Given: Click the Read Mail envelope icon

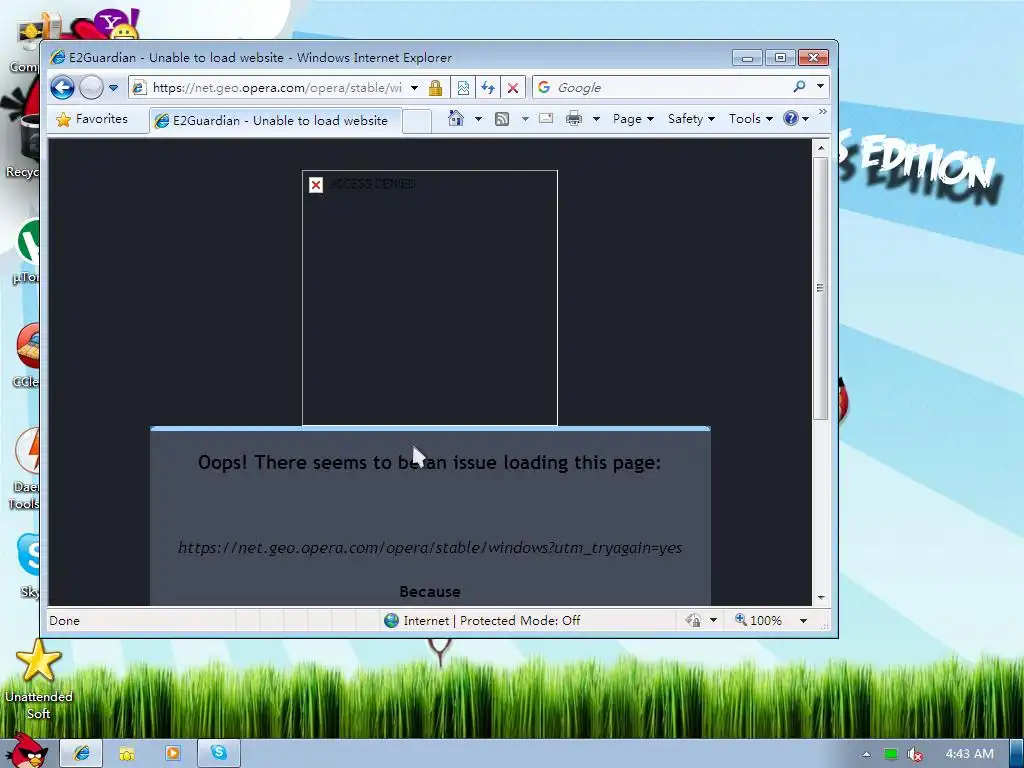Looking at the screenshot, I should (x=546, y=119).
